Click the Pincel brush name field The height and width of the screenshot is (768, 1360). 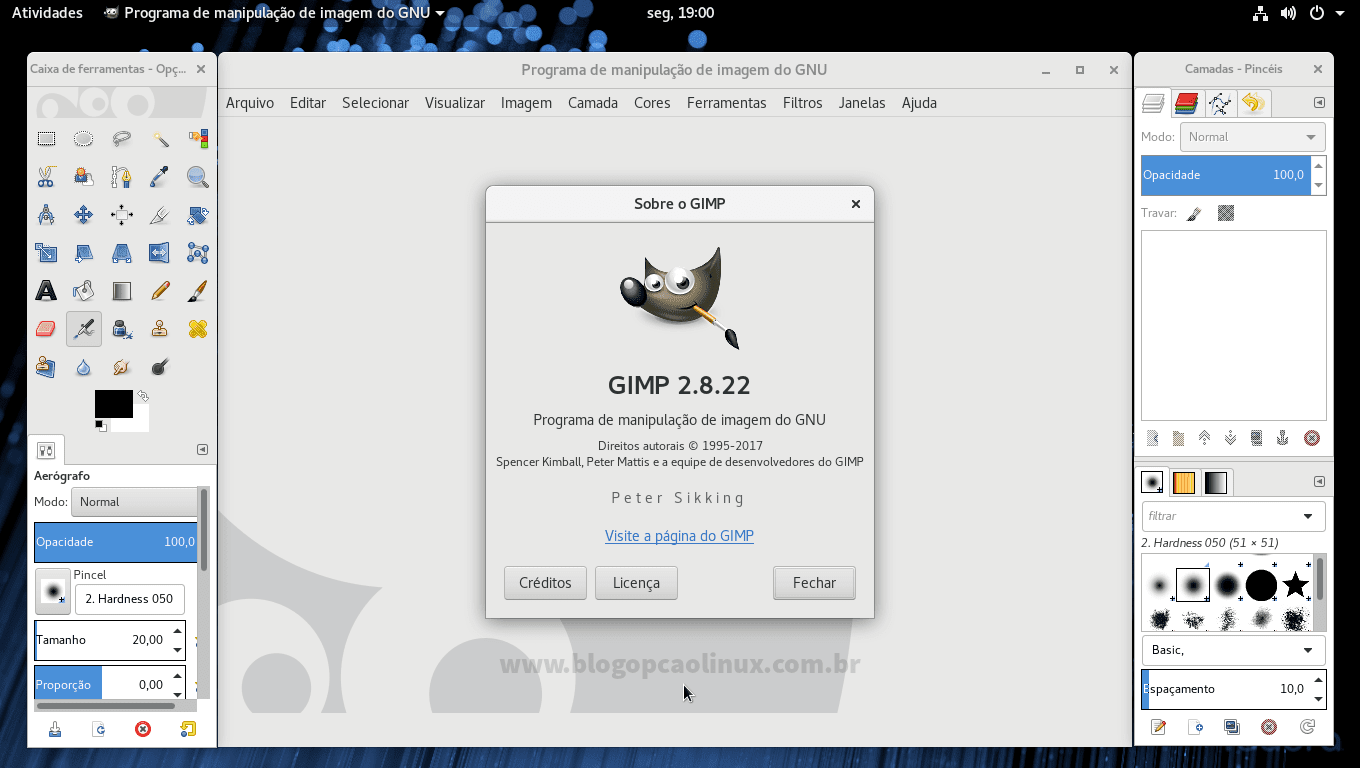pyautogui.click(x=130, y=599)
